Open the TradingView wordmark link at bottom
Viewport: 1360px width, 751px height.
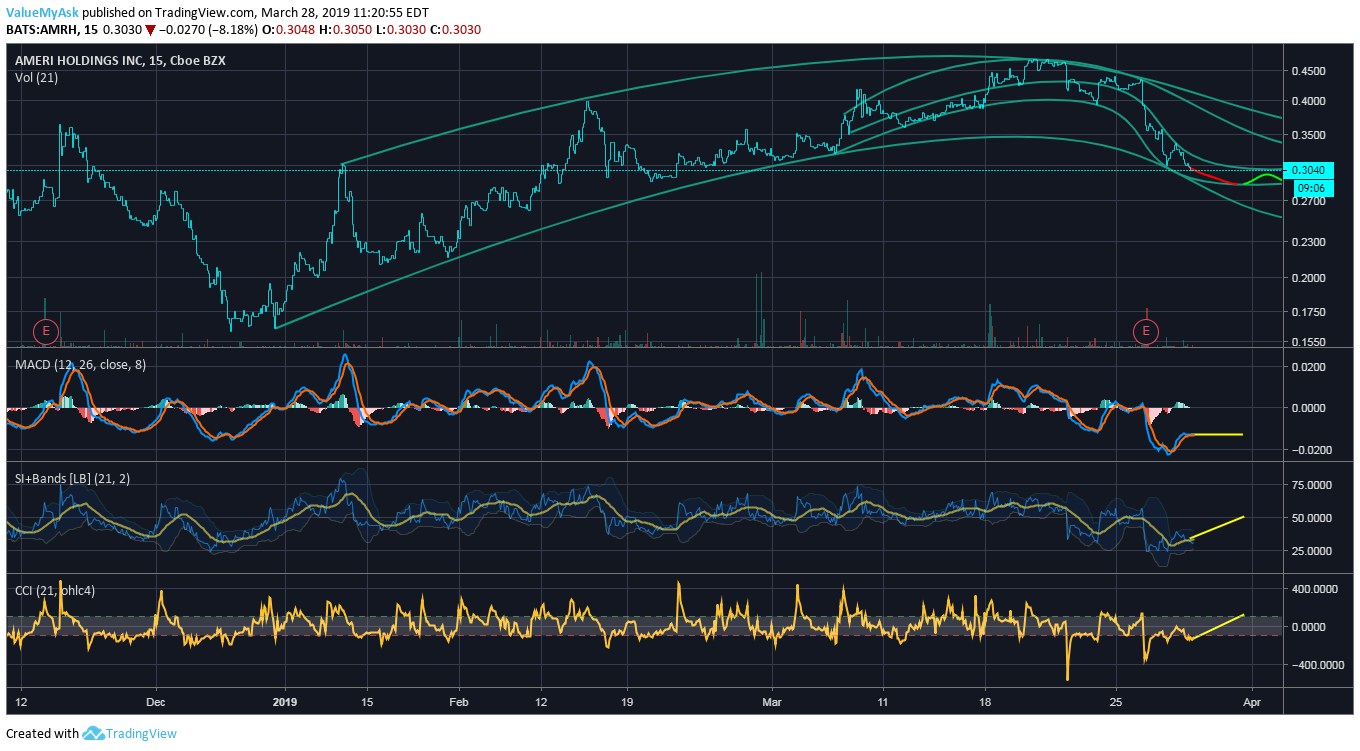tap(141, 733)
